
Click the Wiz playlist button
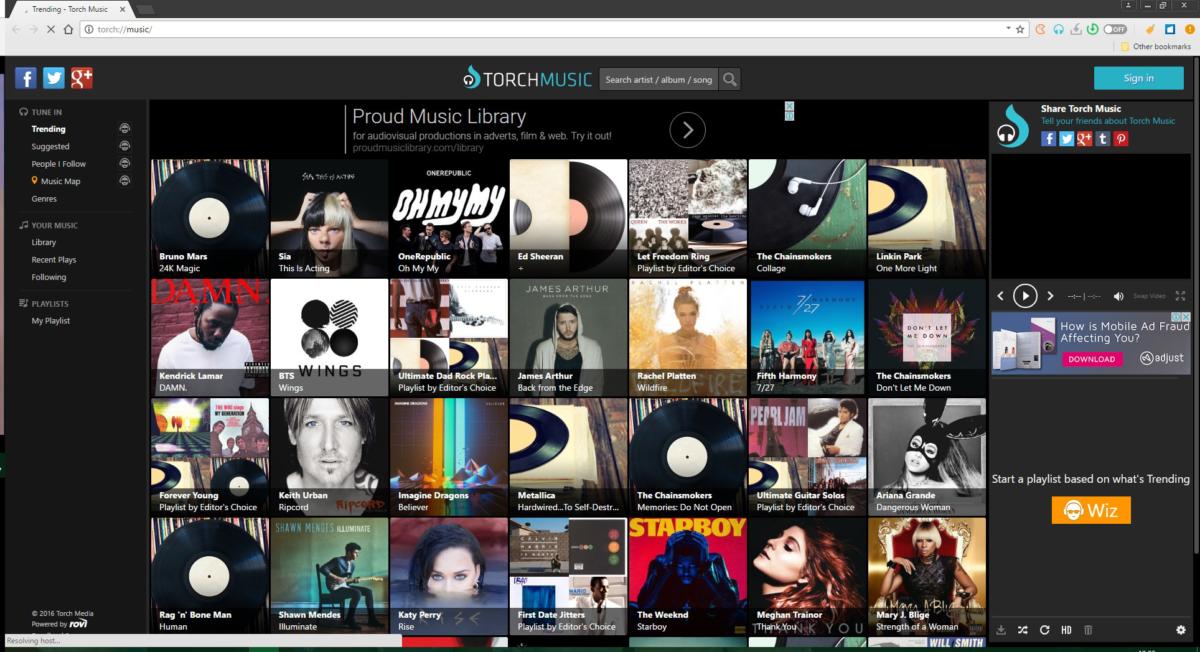pyautogui.click(x=1091, y=510)
